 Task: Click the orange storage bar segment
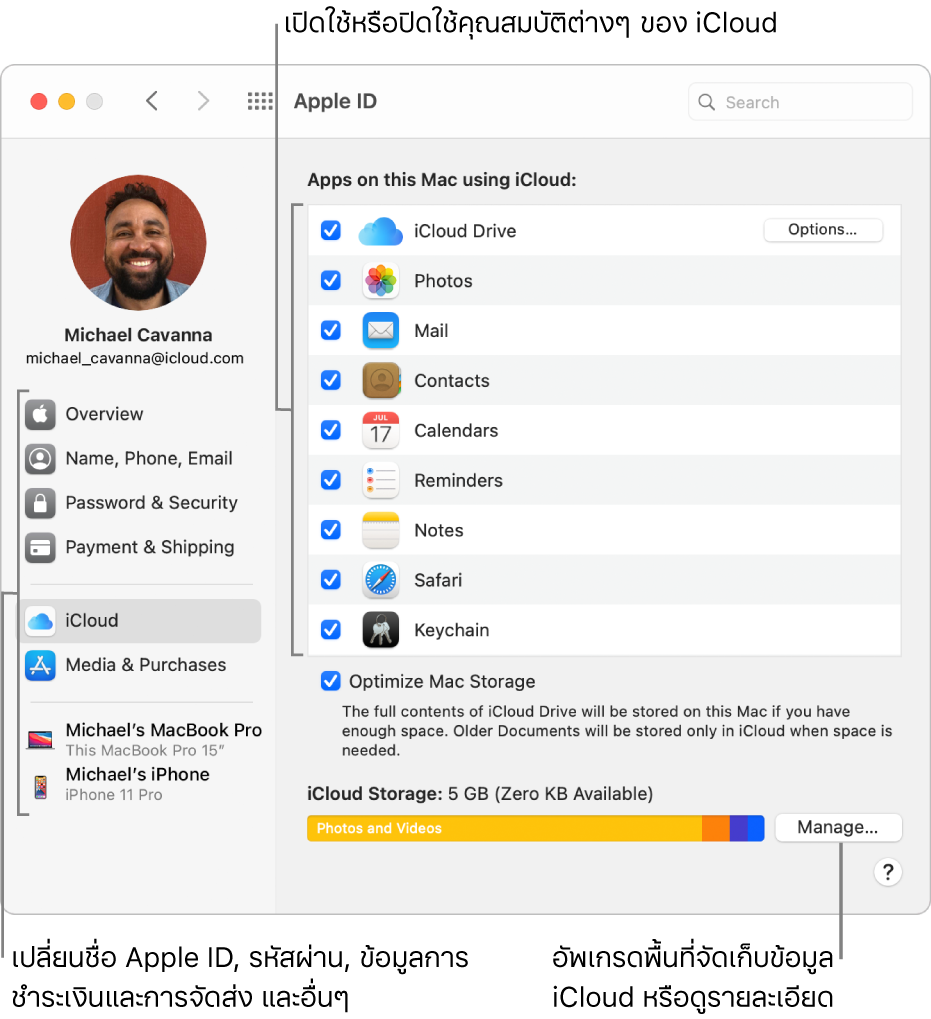click(x=716, y=829)
